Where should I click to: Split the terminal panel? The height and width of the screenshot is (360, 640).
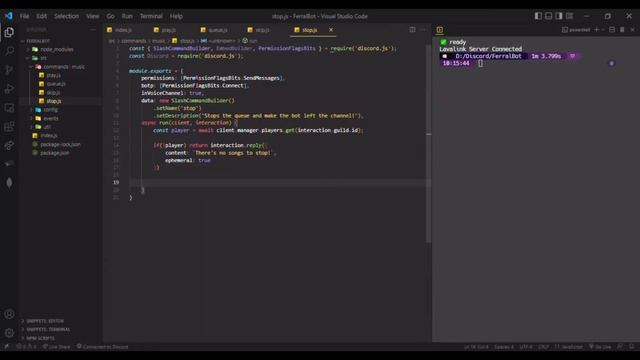point(612,30)
